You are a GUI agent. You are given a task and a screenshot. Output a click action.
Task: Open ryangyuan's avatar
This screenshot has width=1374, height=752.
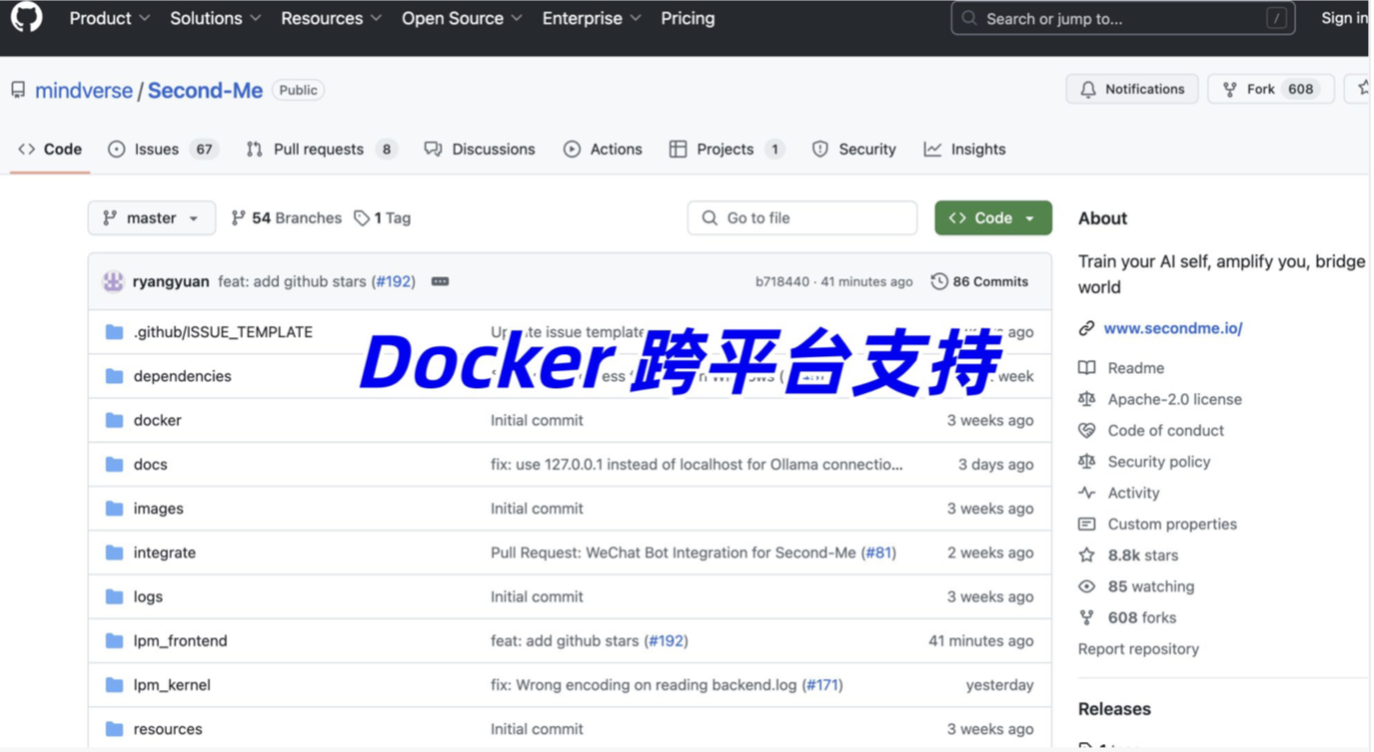tap(113, 282)
